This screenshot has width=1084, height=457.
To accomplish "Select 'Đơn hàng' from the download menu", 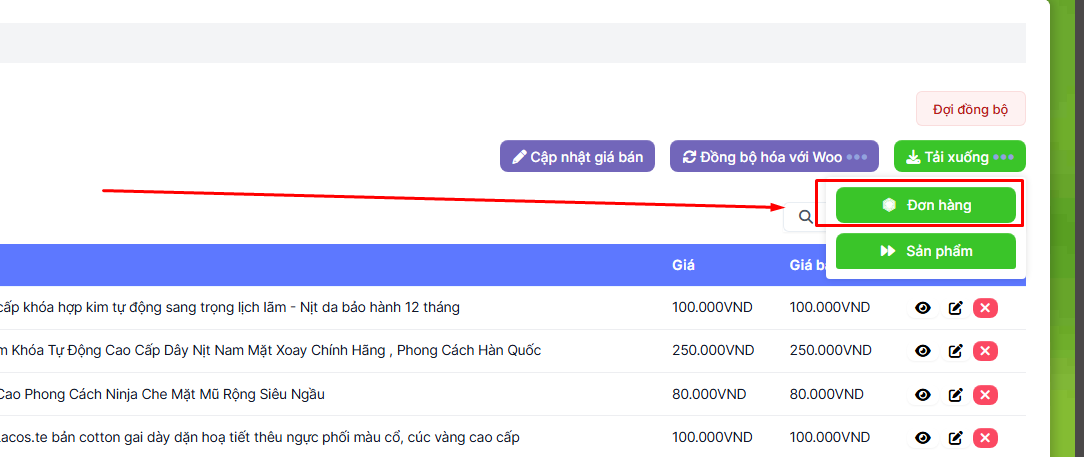I will pyautogui.click(x=925, y=205).
